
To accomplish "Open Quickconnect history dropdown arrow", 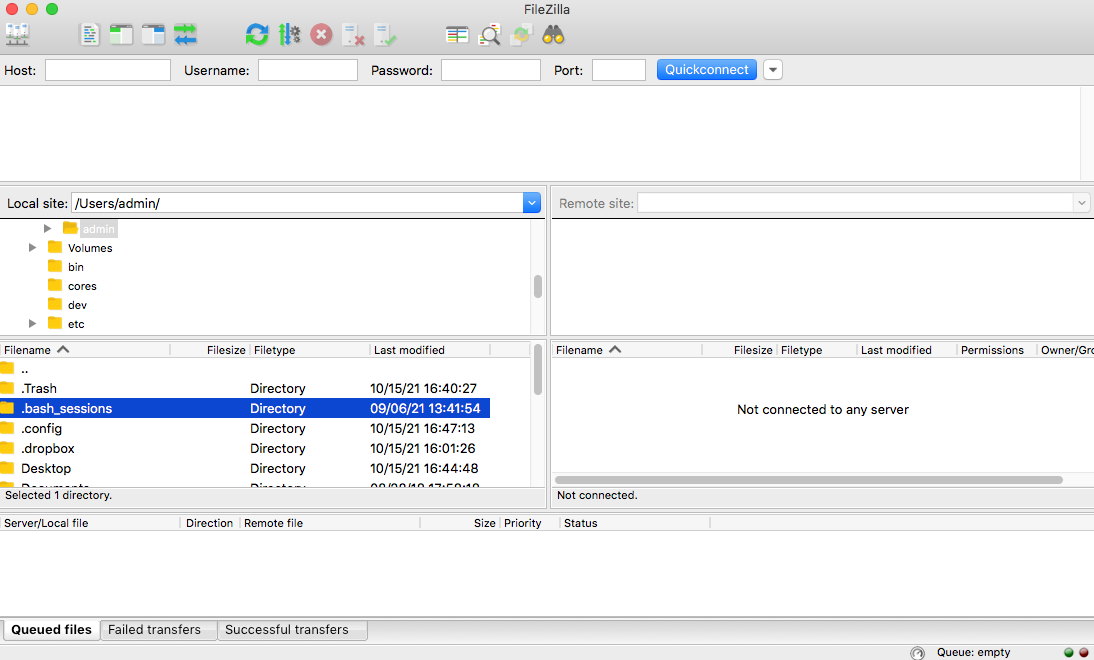I will [x=772, y=70].
